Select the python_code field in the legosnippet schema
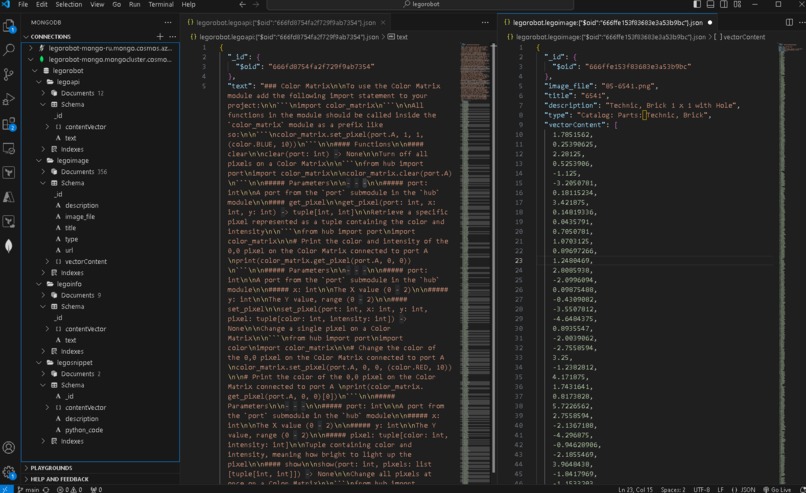 click(x=84, y=430)
